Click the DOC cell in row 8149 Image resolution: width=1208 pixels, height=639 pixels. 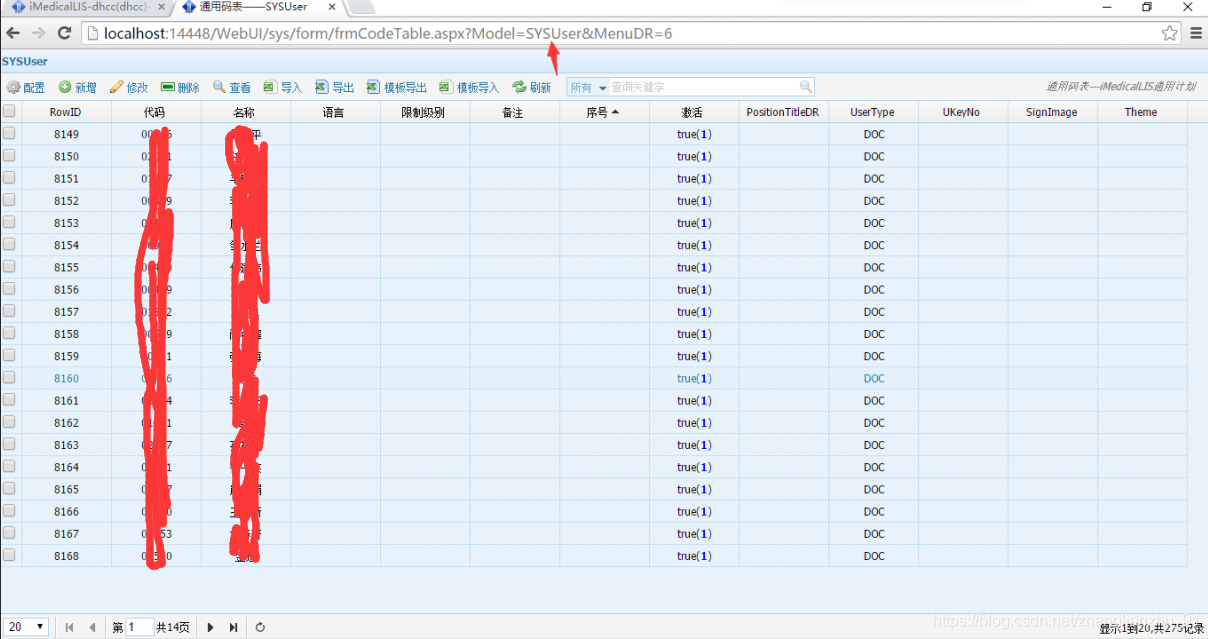873,134
